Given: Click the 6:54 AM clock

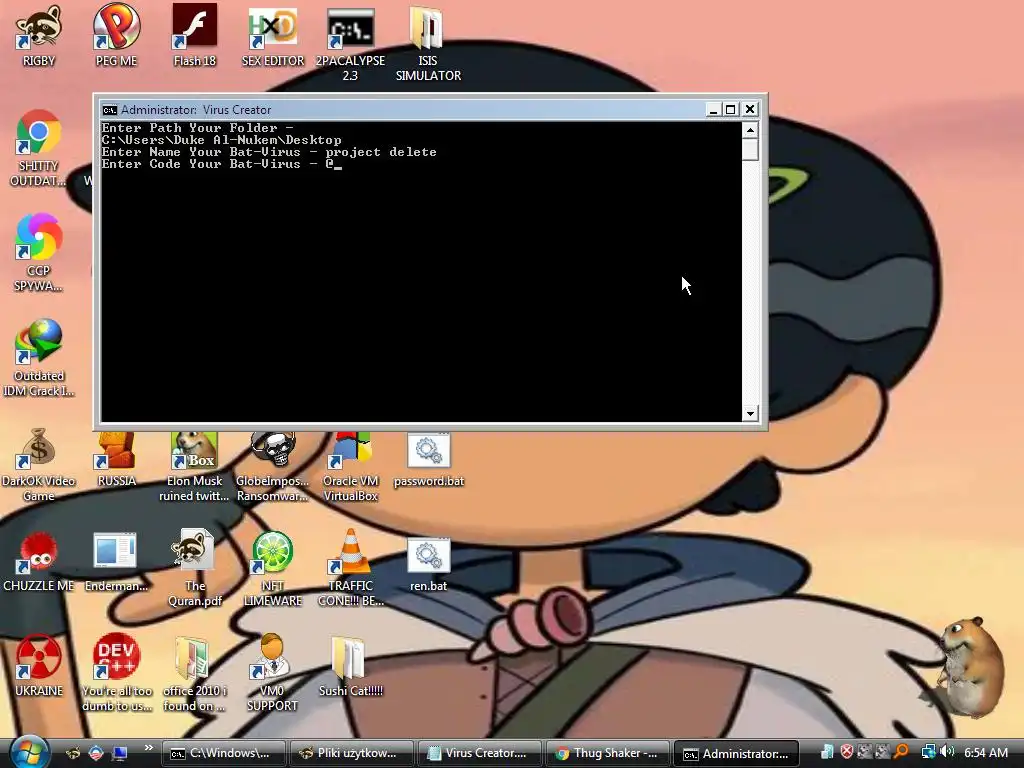Looking at the screenshot, I should (x=985, y=752).
